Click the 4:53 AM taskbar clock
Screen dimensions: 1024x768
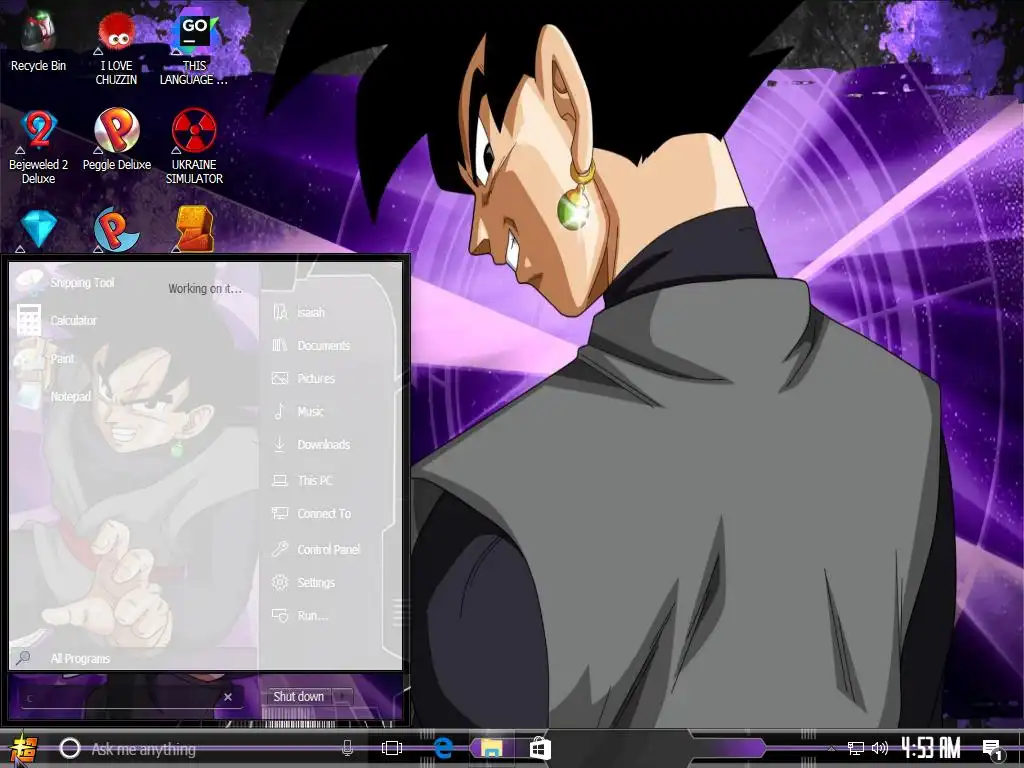[x=931, y=748]
